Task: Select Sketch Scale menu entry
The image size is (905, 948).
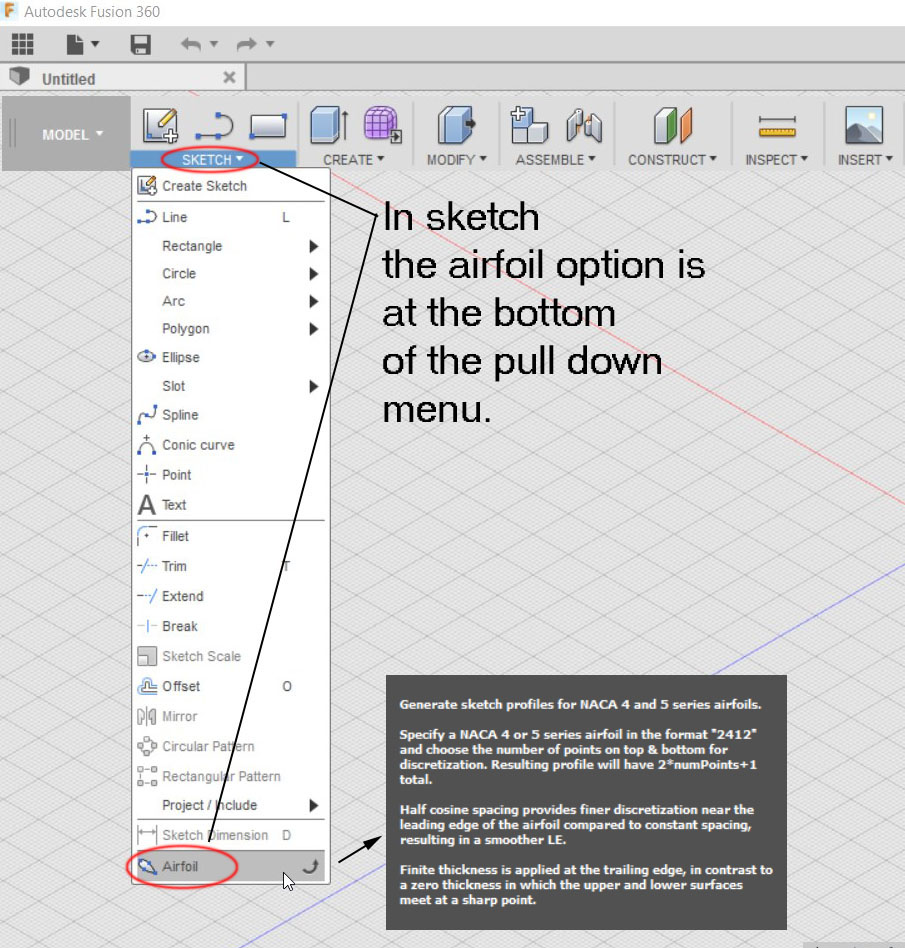Action: click(231, 656)
